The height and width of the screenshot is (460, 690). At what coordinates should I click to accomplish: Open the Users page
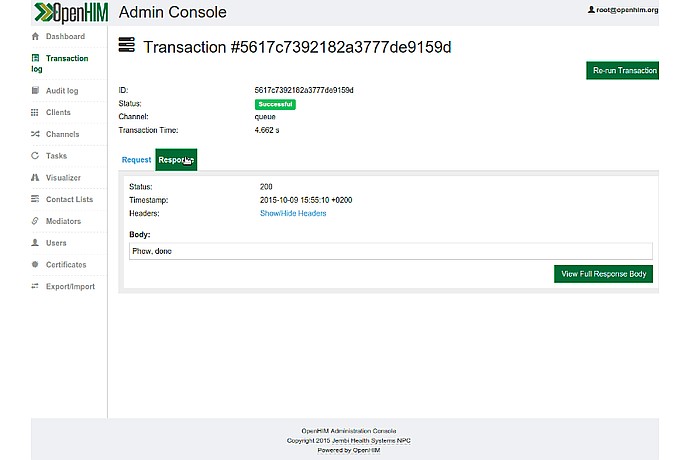point(56,243)
